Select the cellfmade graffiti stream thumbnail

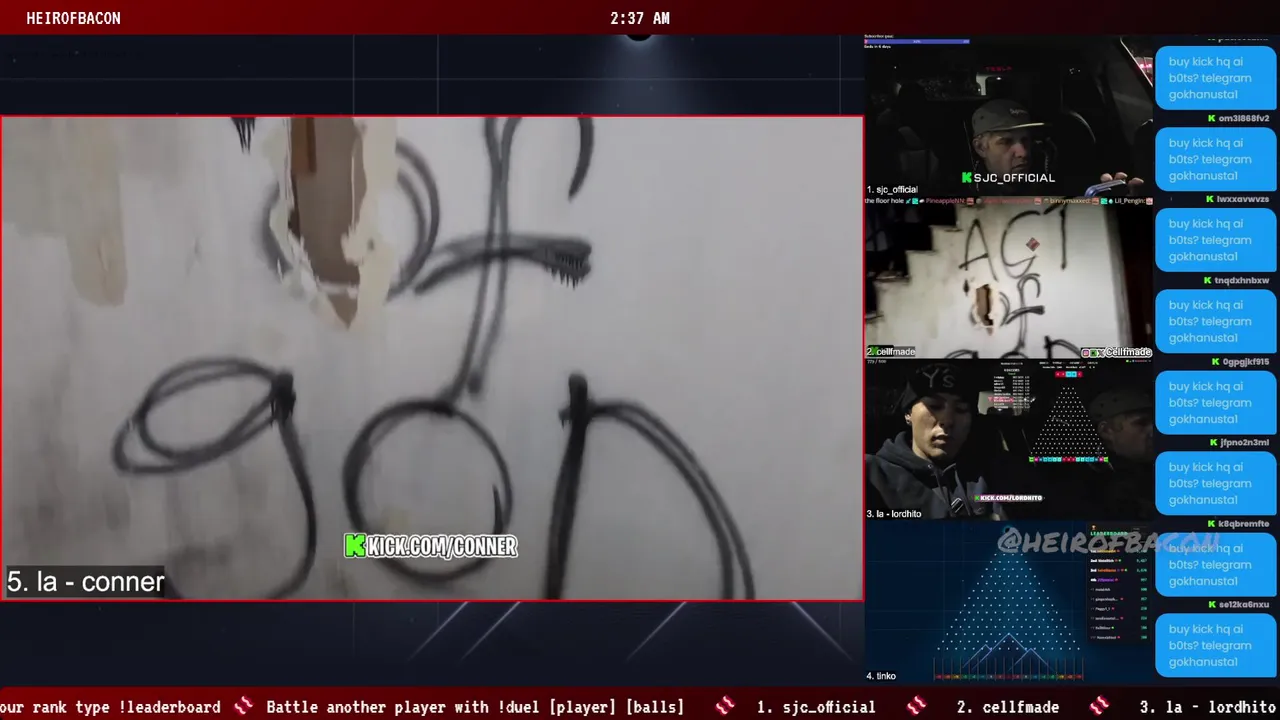click(1008, 277)
